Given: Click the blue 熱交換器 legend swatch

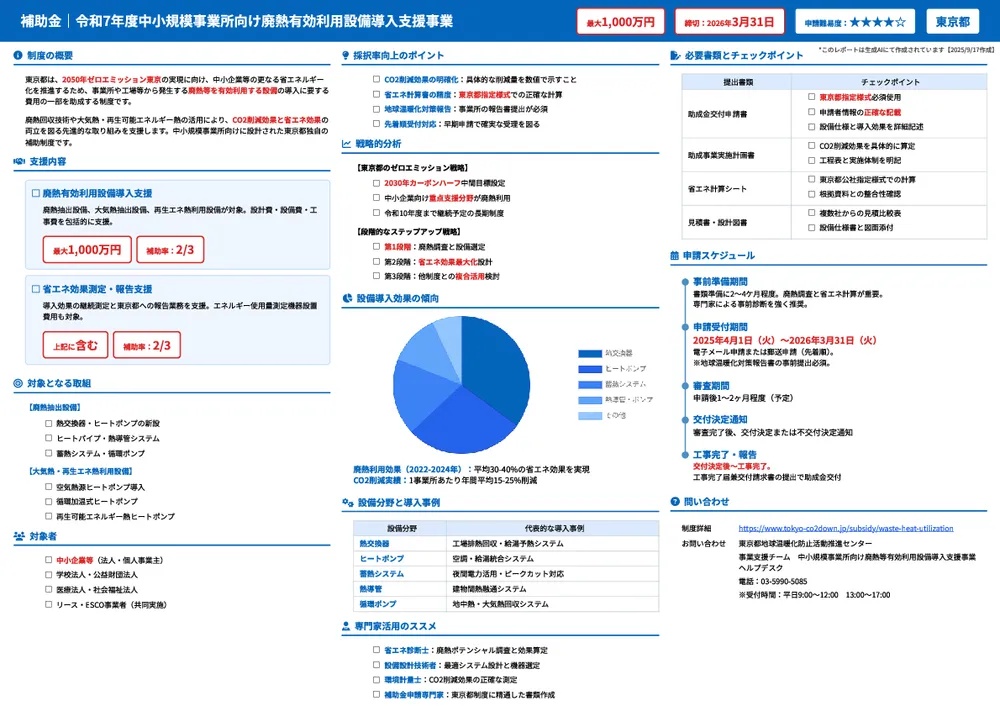Looking at the screenshot, I should click(x=588, y=353).
